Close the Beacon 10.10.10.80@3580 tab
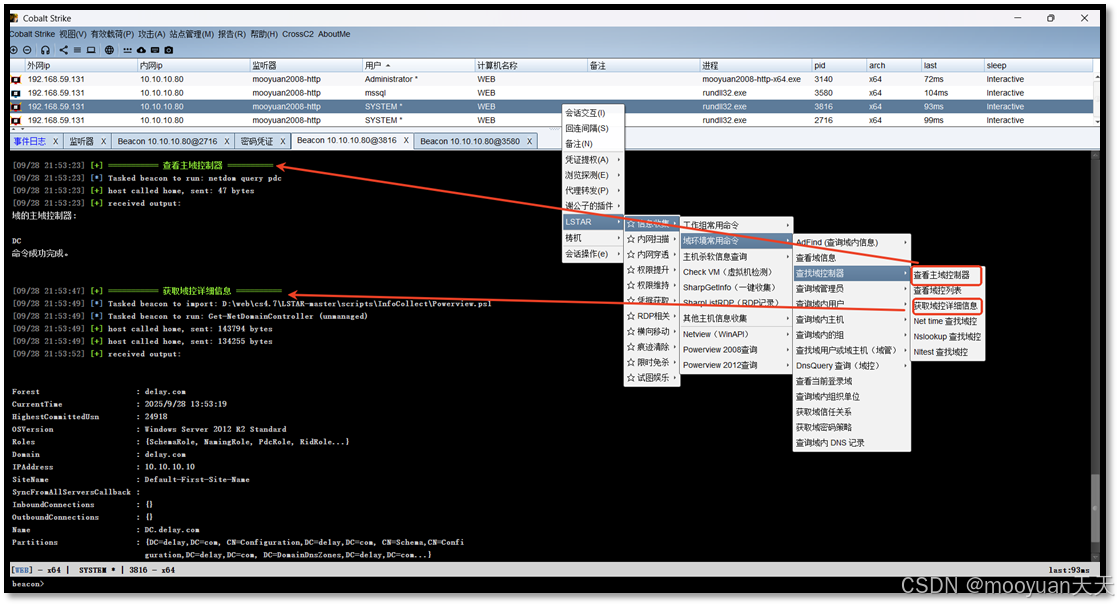Image resolution: width=1119 pixels, height=606 pixels. point(530,141)
